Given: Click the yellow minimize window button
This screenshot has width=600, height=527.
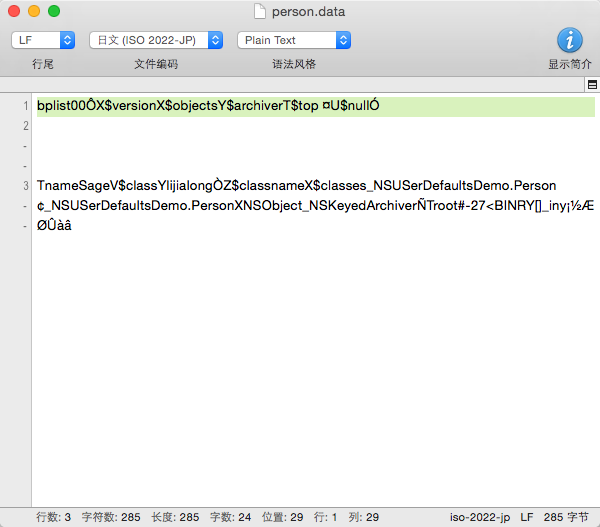Looking at the screenshot, I should point(34,11).
